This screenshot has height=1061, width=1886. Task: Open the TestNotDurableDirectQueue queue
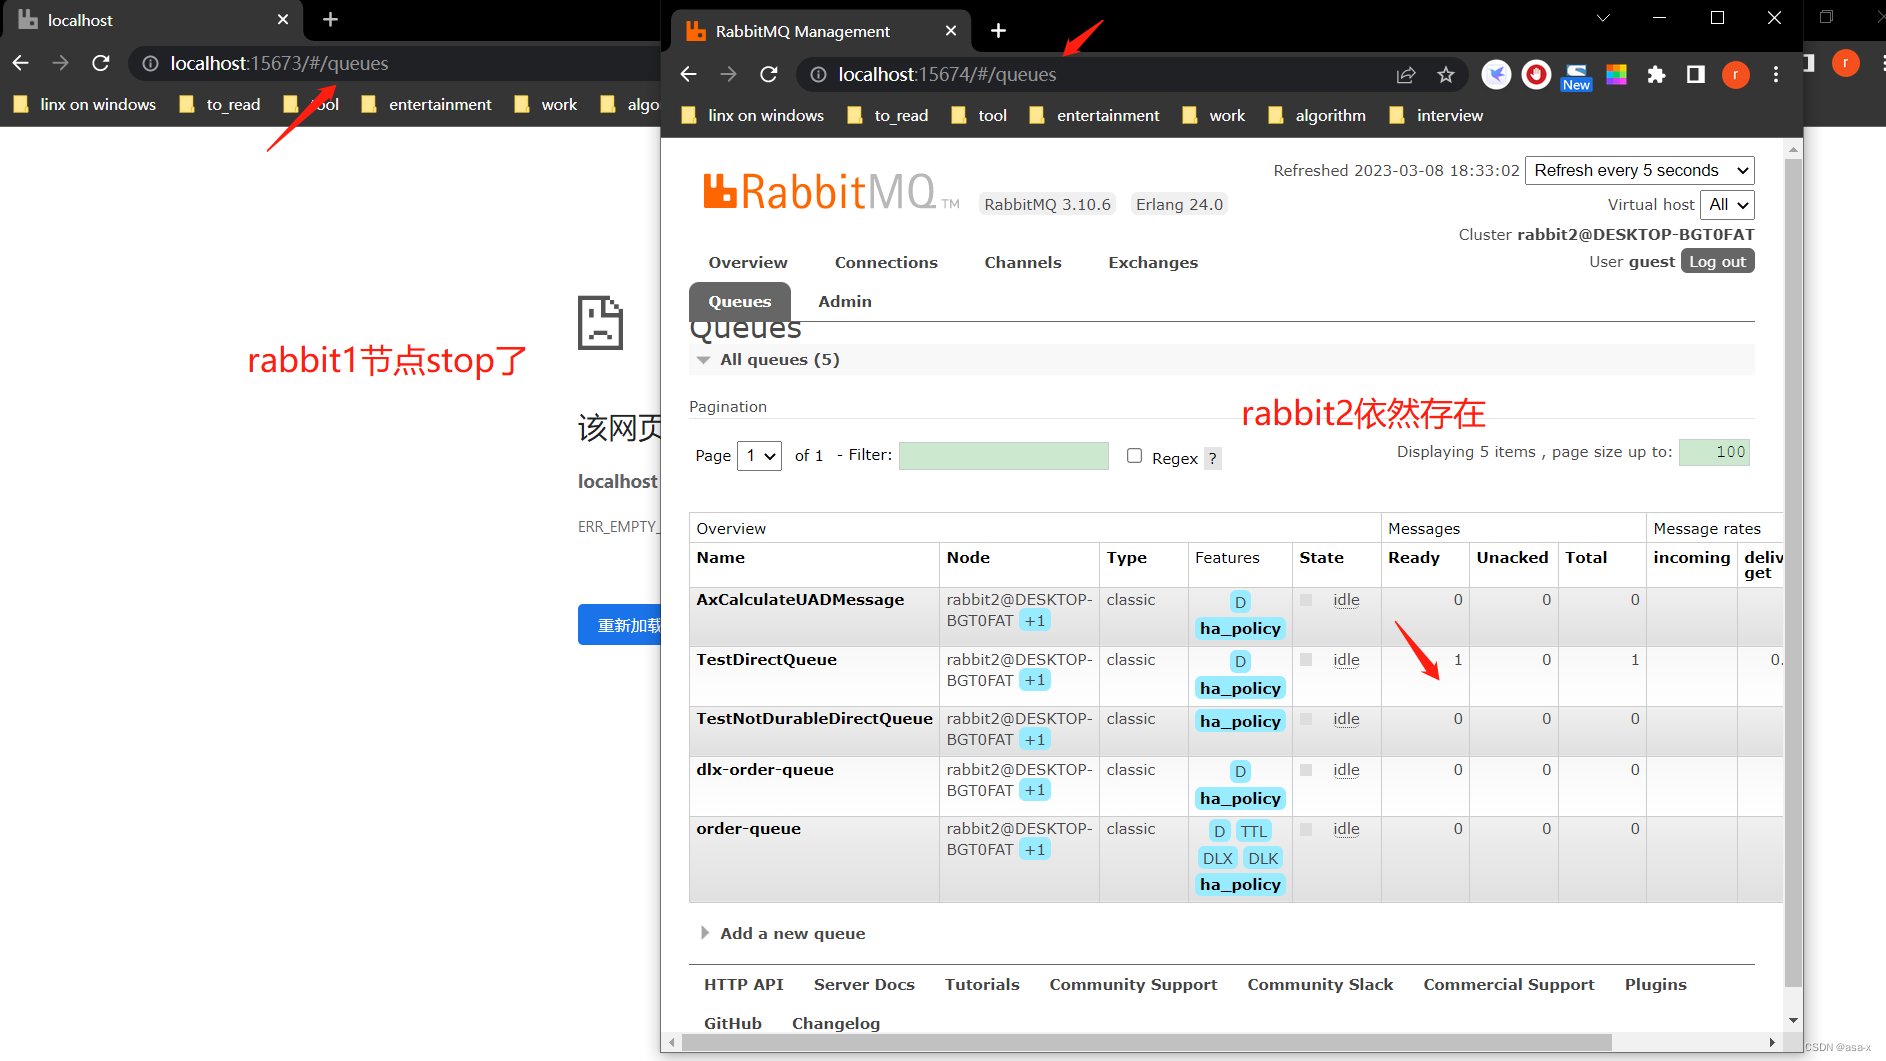pos(815,719)
